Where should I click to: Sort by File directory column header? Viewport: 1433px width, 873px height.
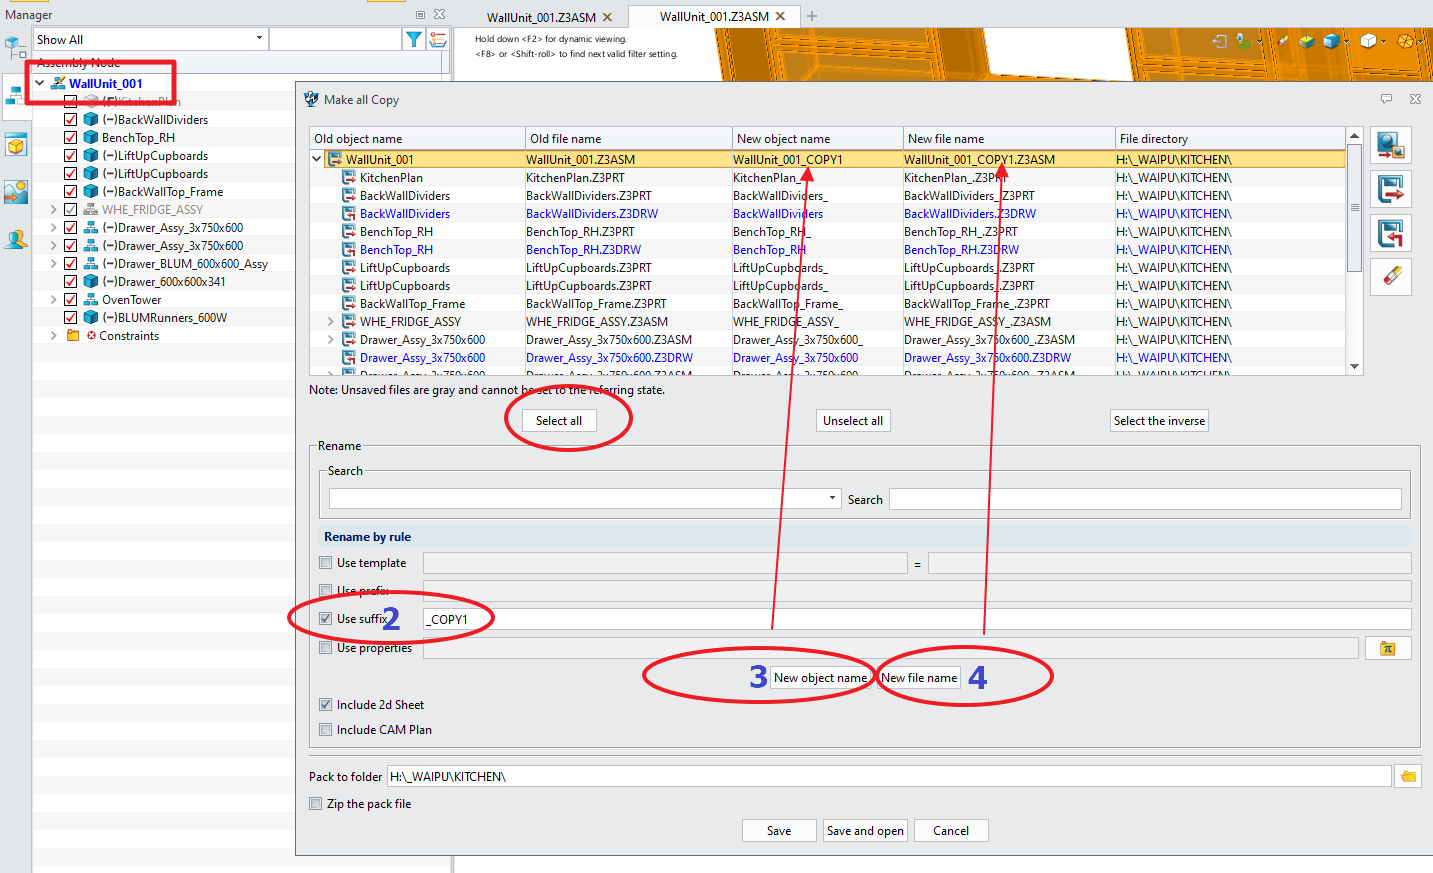coord(1230,139)
